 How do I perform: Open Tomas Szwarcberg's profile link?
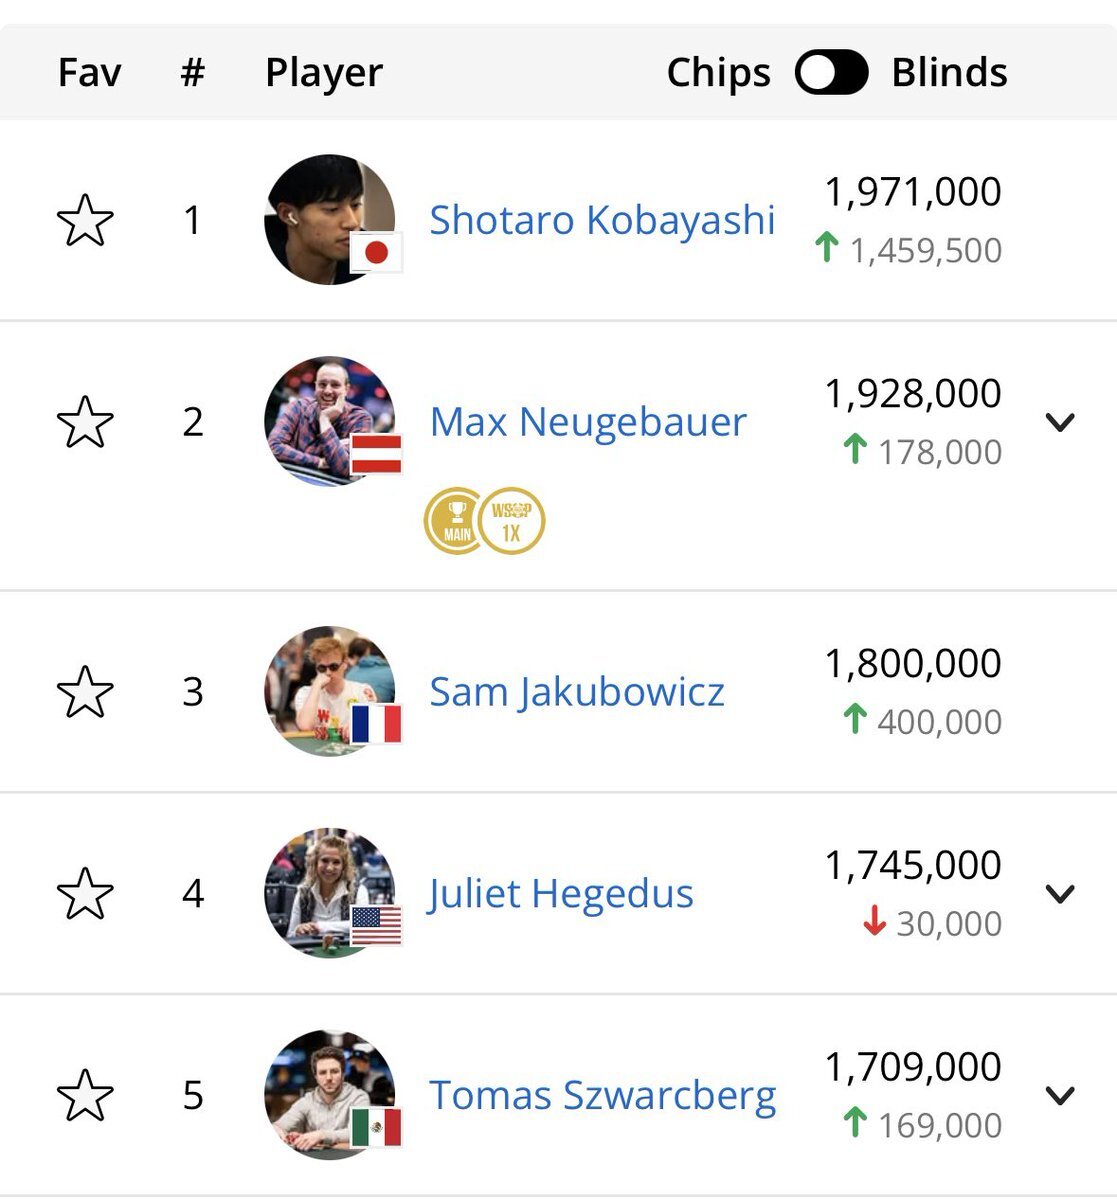coord(603,1095)
